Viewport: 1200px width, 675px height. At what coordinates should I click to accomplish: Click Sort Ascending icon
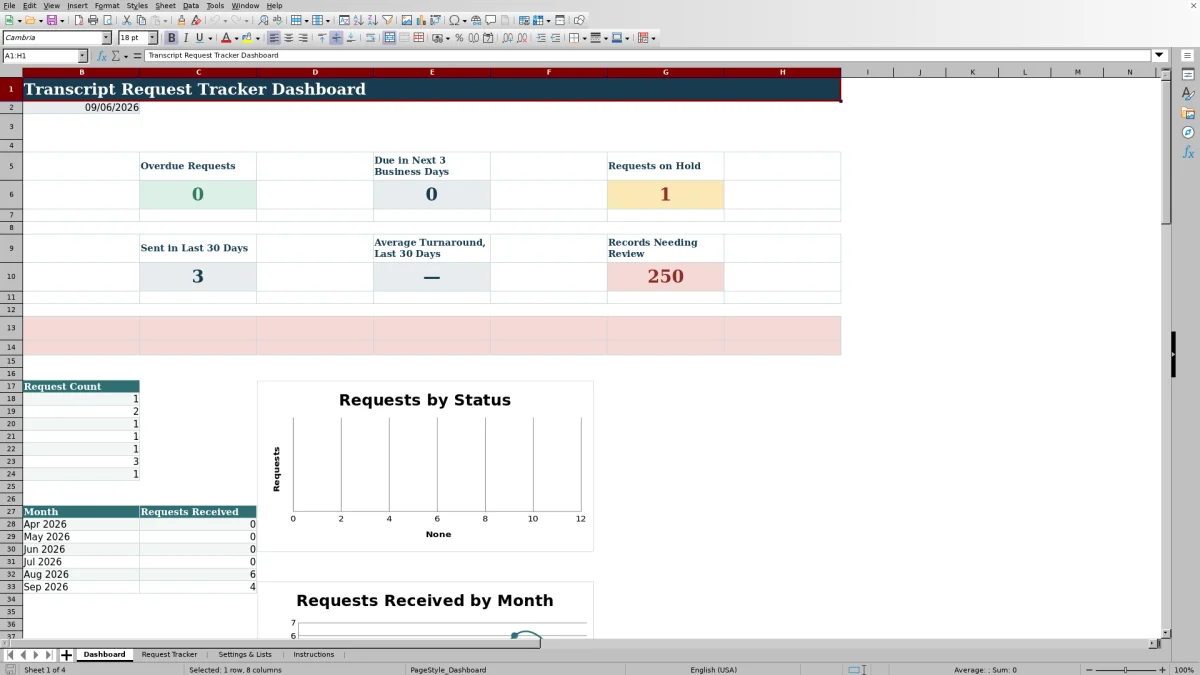point(358,20)
